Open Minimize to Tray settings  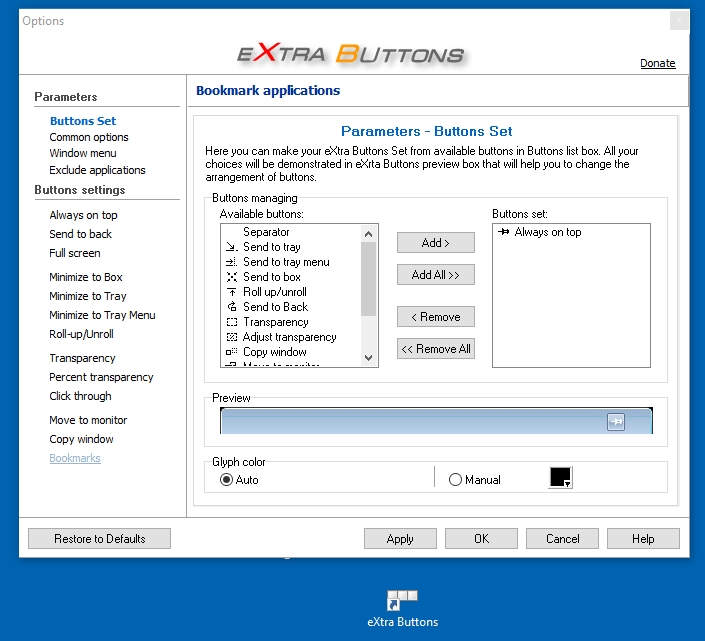click(x=88, y=296)
